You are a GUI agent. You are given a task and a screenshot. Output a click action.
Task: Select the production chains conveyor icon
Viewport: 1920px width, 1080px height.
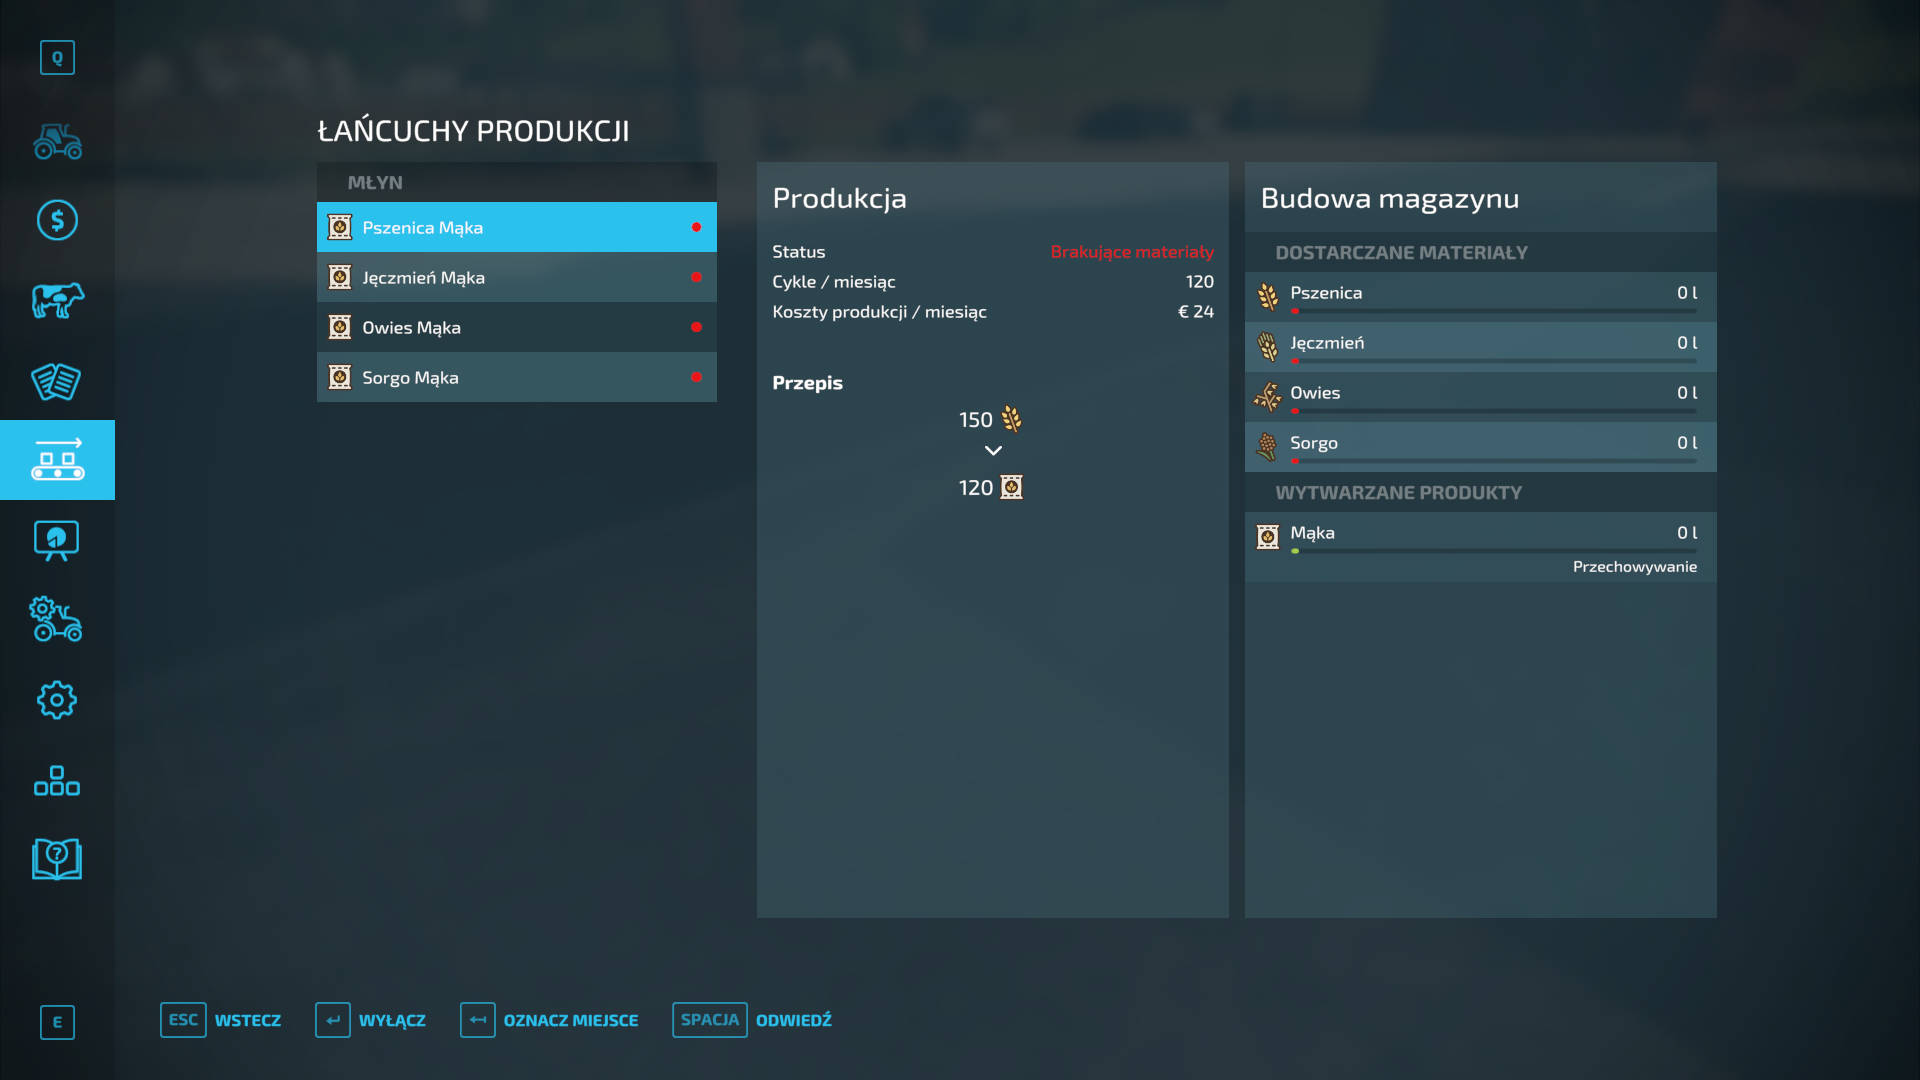[x=57, y=460]
